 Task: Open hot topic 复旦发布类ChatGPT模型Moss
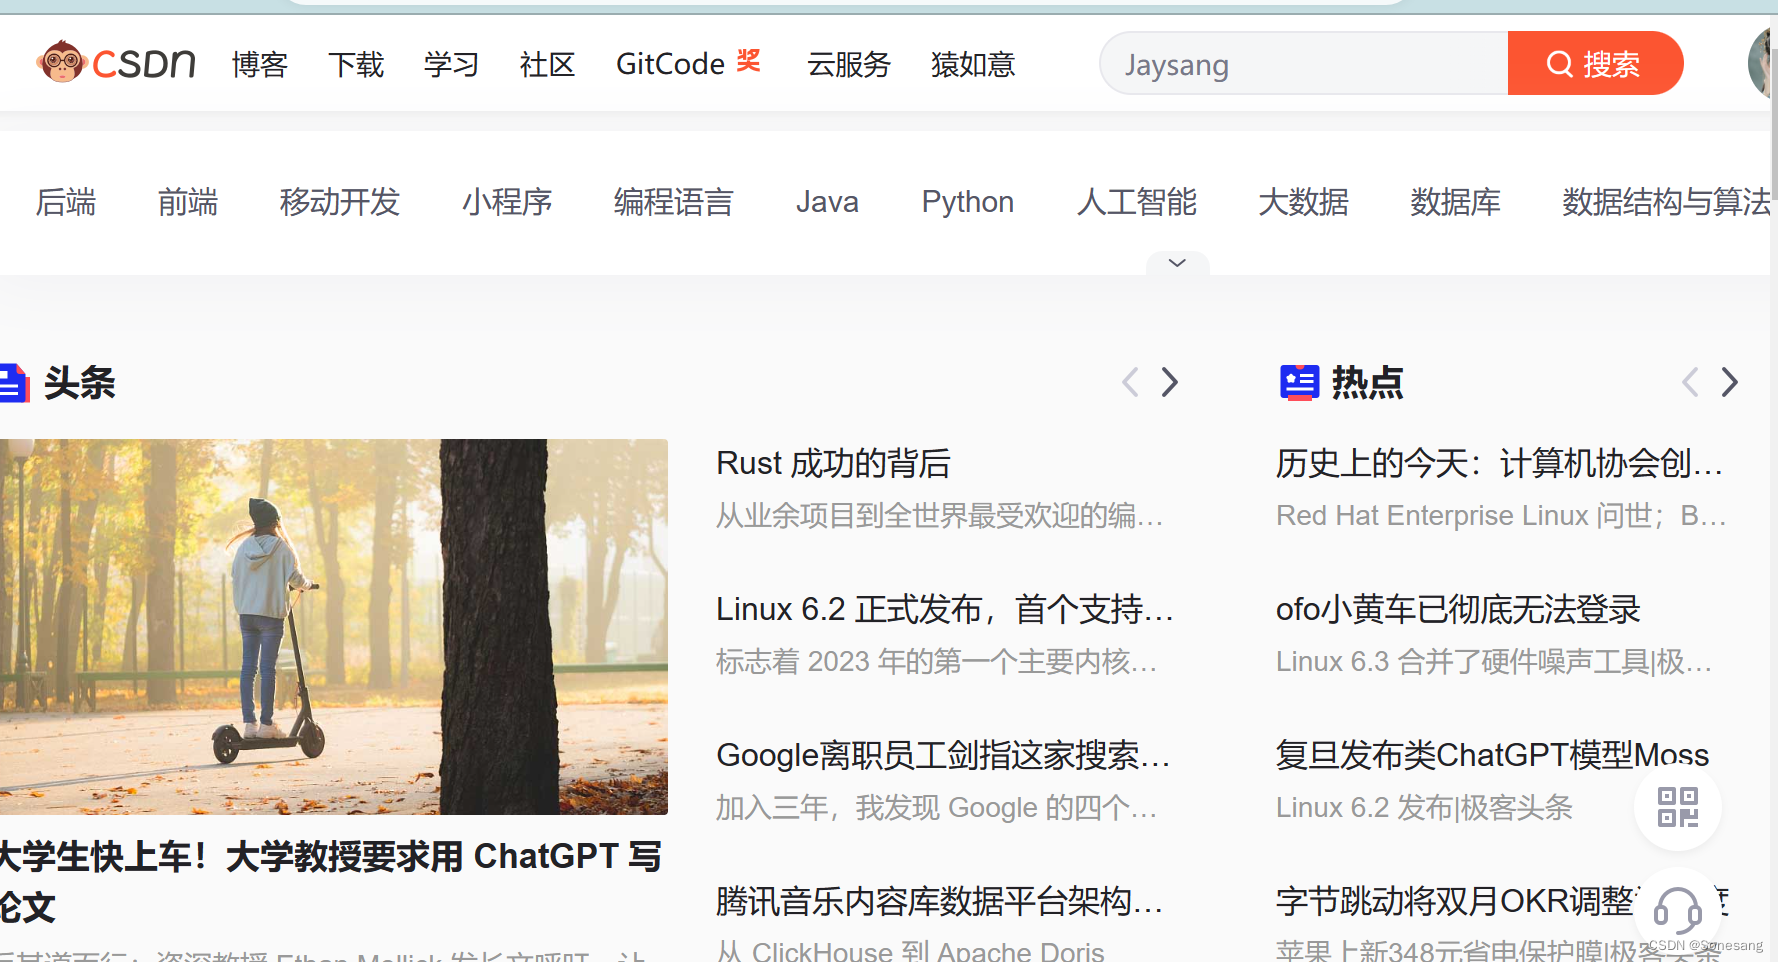click(x=1492, y=755)
